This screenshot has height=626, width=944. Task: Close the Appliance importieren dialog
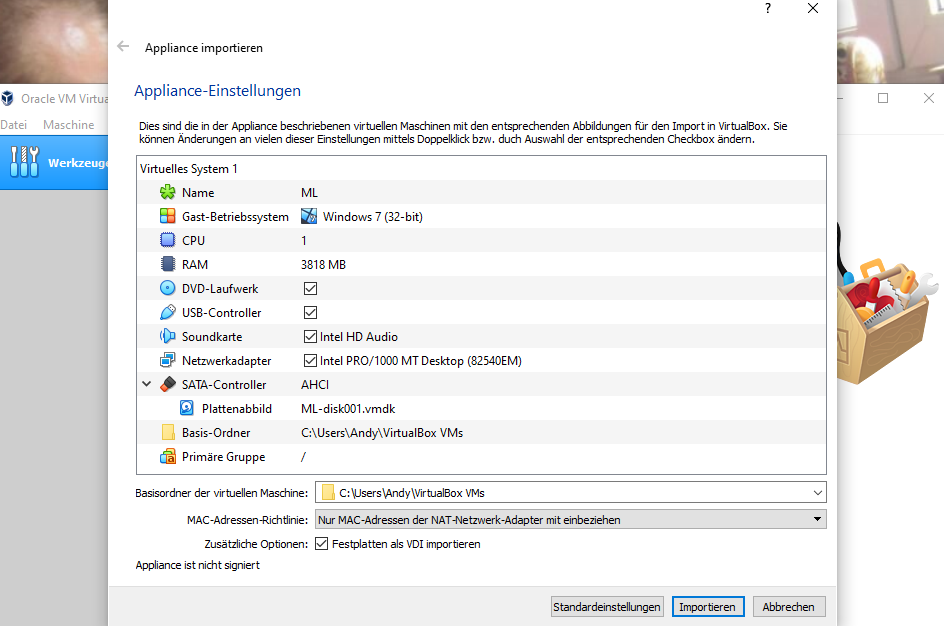click(813, 8)
